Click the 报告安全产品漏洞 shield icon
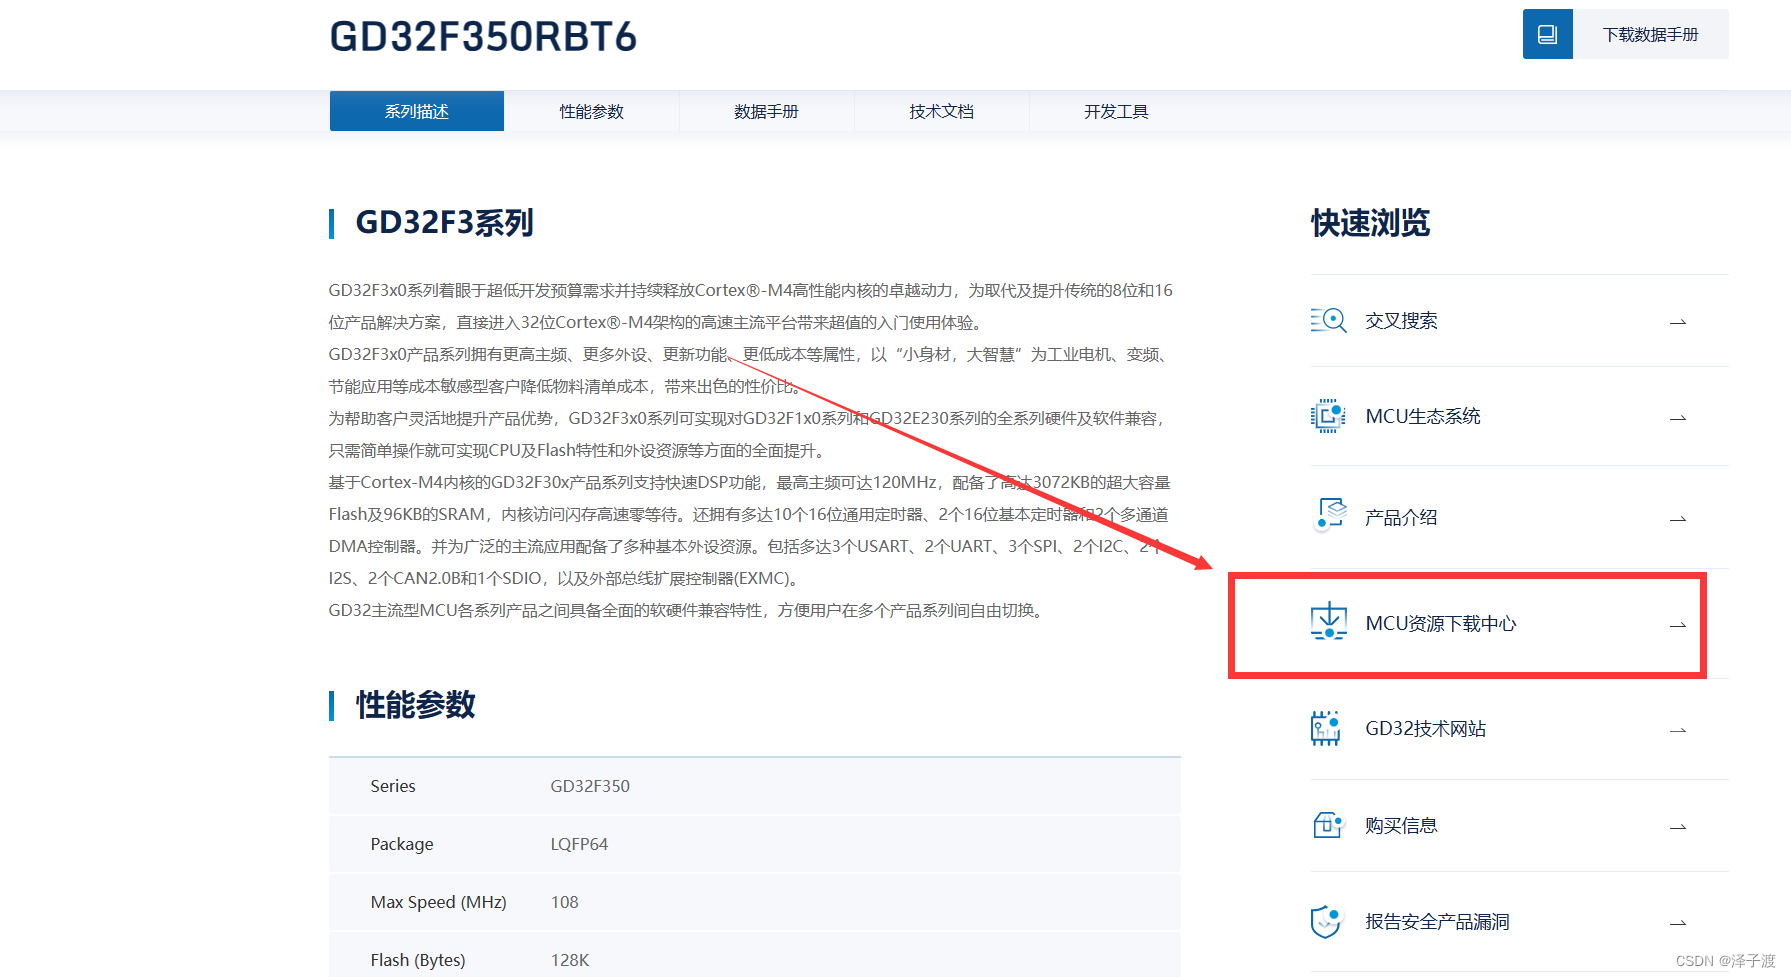 point(1326,921)
